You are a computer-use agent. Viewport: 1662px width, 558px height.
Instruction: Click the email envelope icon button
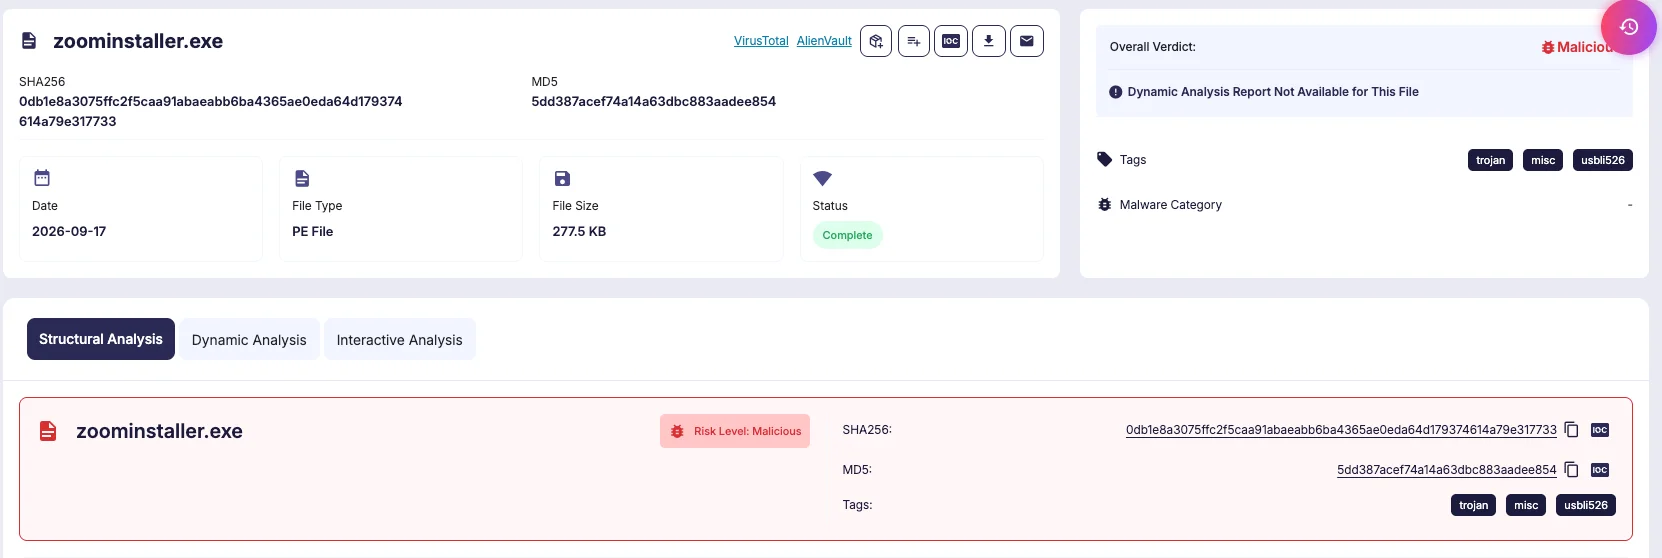(1027, 41)
